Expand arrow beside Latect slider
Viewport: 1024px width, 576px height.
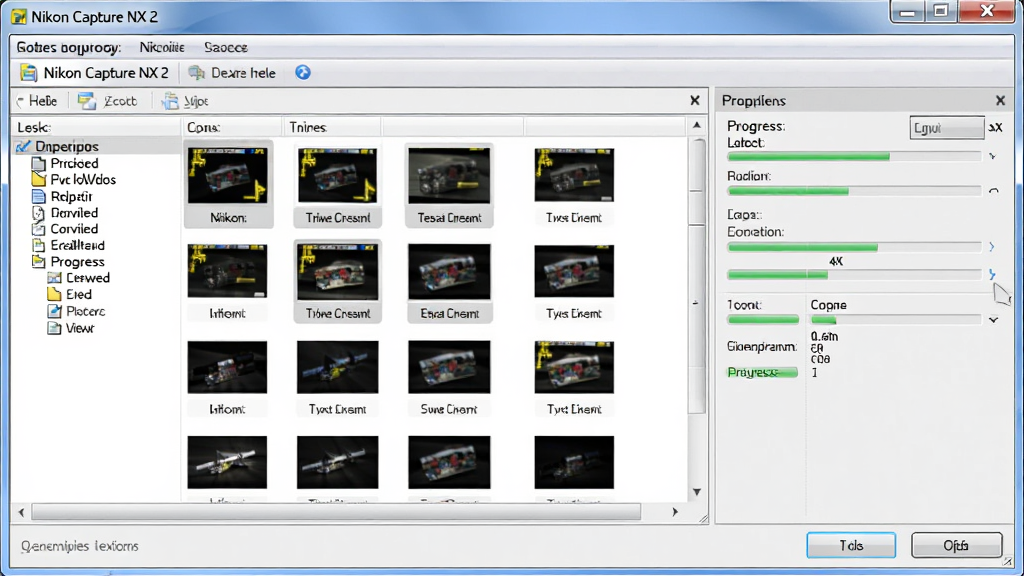pos(993,157)
